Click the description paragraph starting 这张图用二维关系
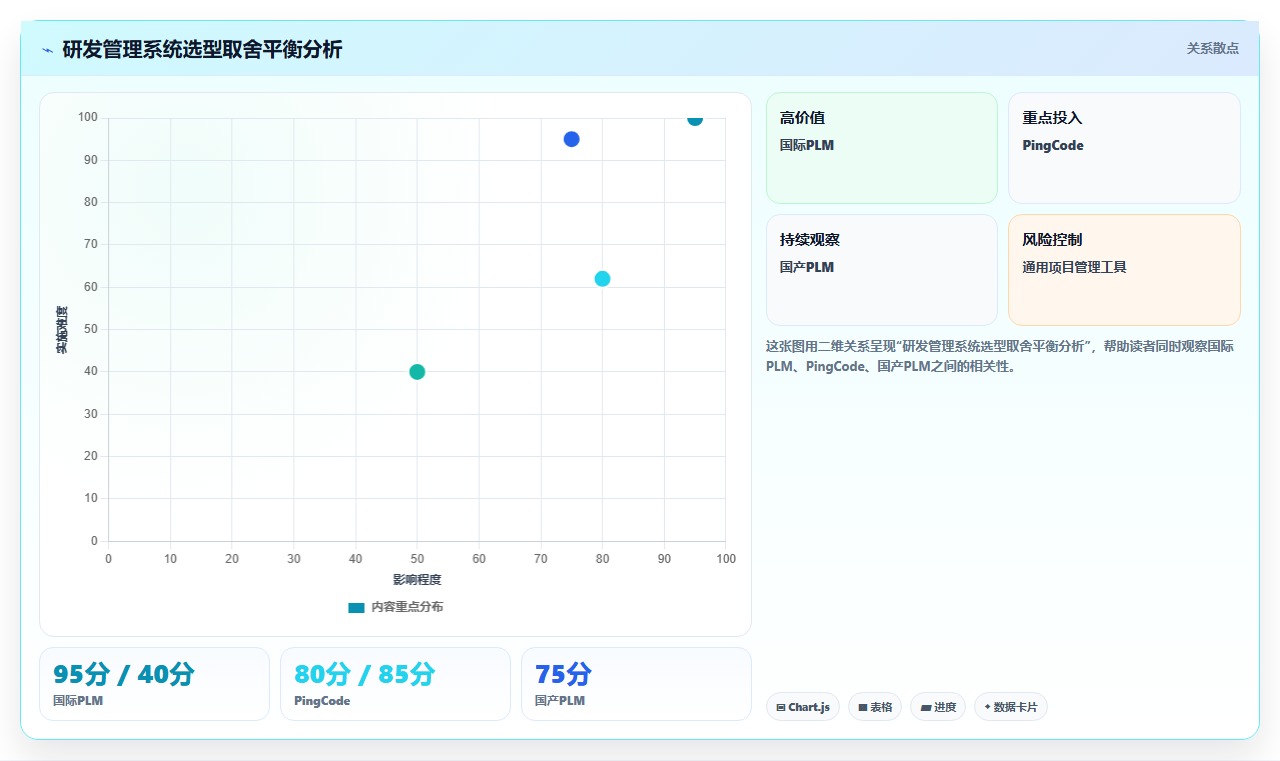Screen dimensions: 1280x761 1003,356
